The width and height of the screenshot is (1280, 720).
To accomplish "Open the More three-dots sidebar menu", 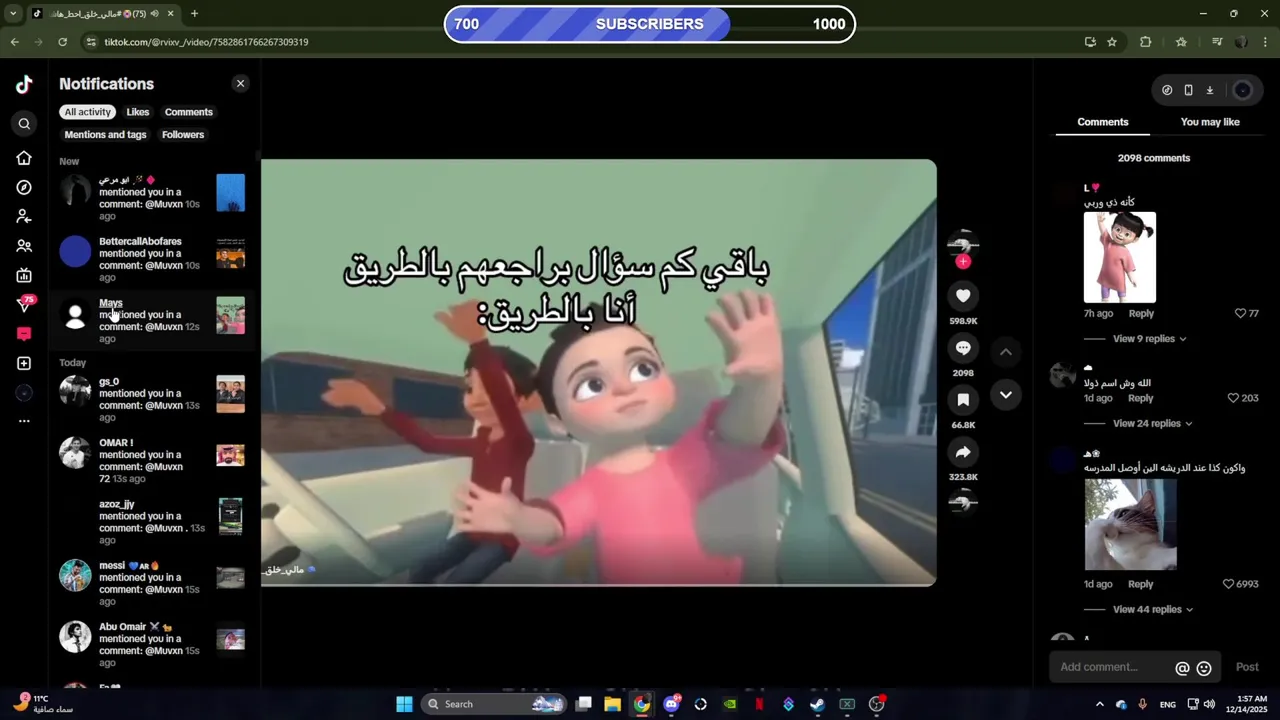I will pyautogui.click(x=24, y=421).
